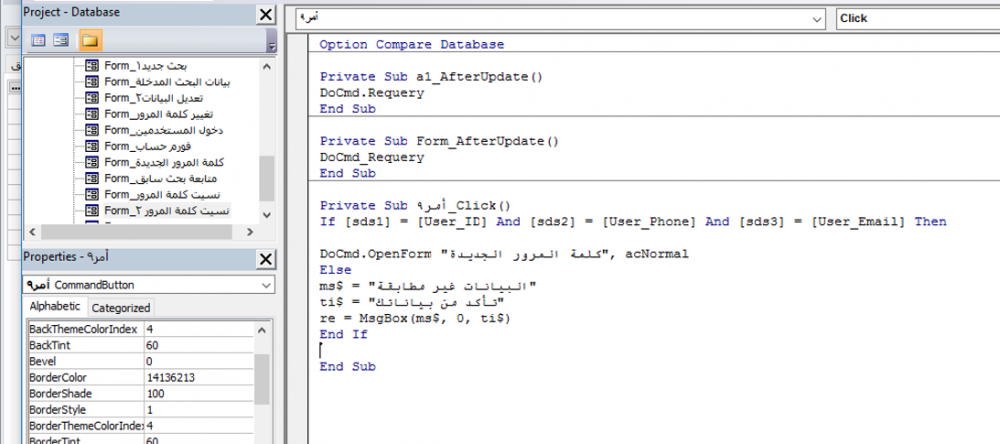Click the ti$ assignment line
Image resolution: width=1000 pixels, height=444 pixels.
click(412, 302)
